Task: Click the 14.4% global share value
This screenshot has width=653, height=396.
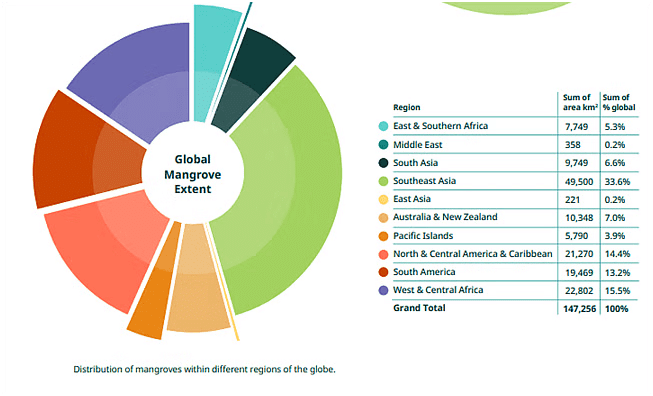Action: (617, 254)
